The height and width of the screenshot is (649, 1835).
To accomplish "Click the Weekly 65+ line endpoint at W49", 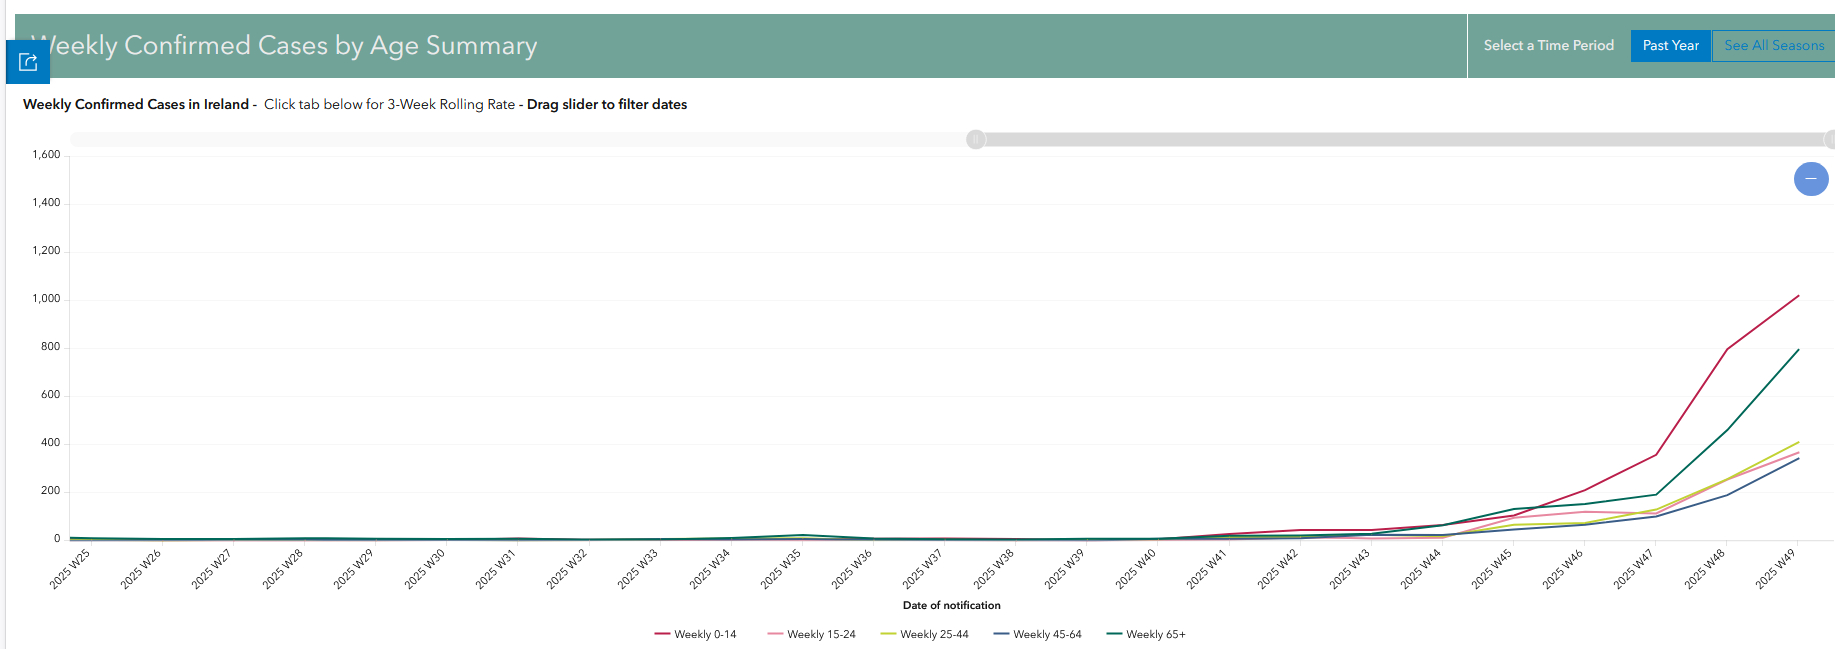I will 1798,350.
